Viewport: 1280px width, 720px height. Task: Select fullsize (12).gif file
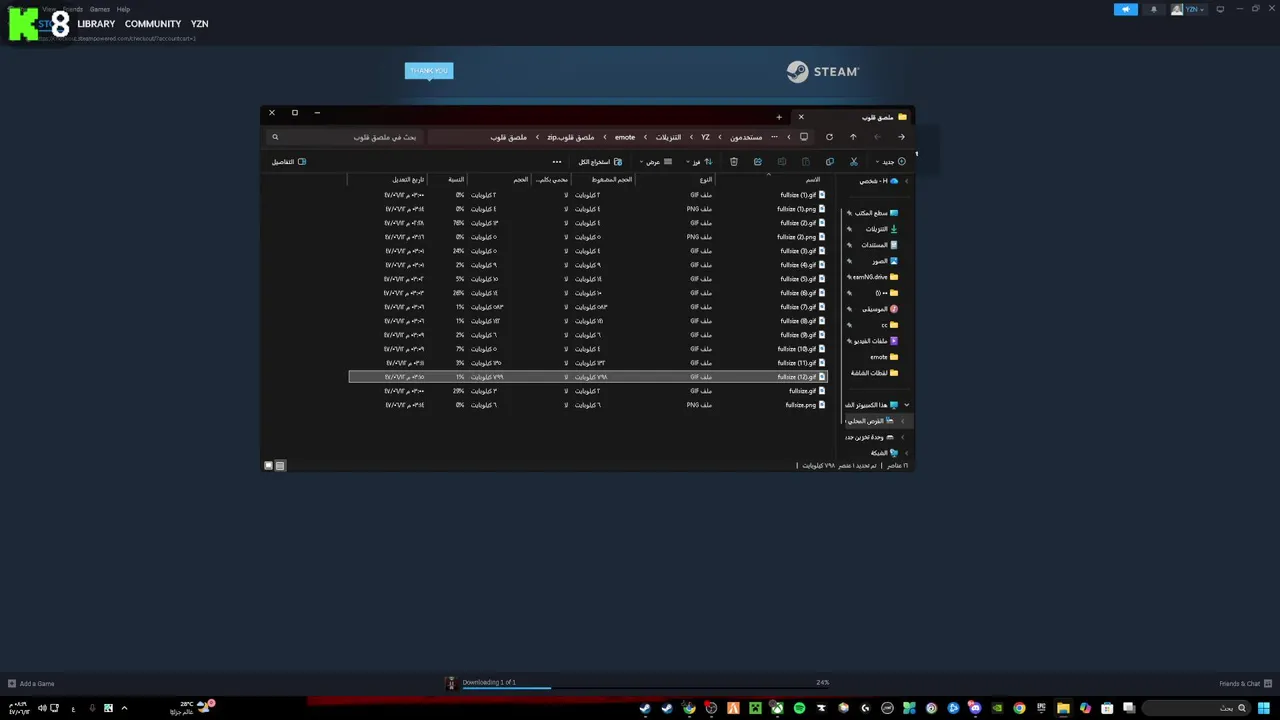pos(588,377)
